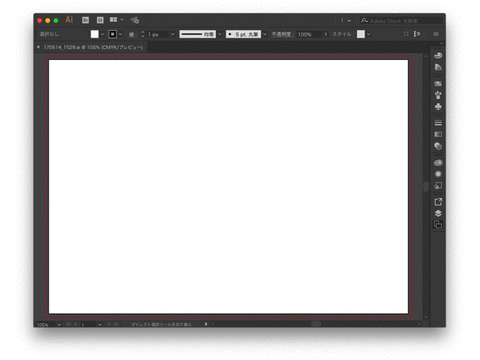Click the arrange documents icon
The image size is (480, 360).
114,20
